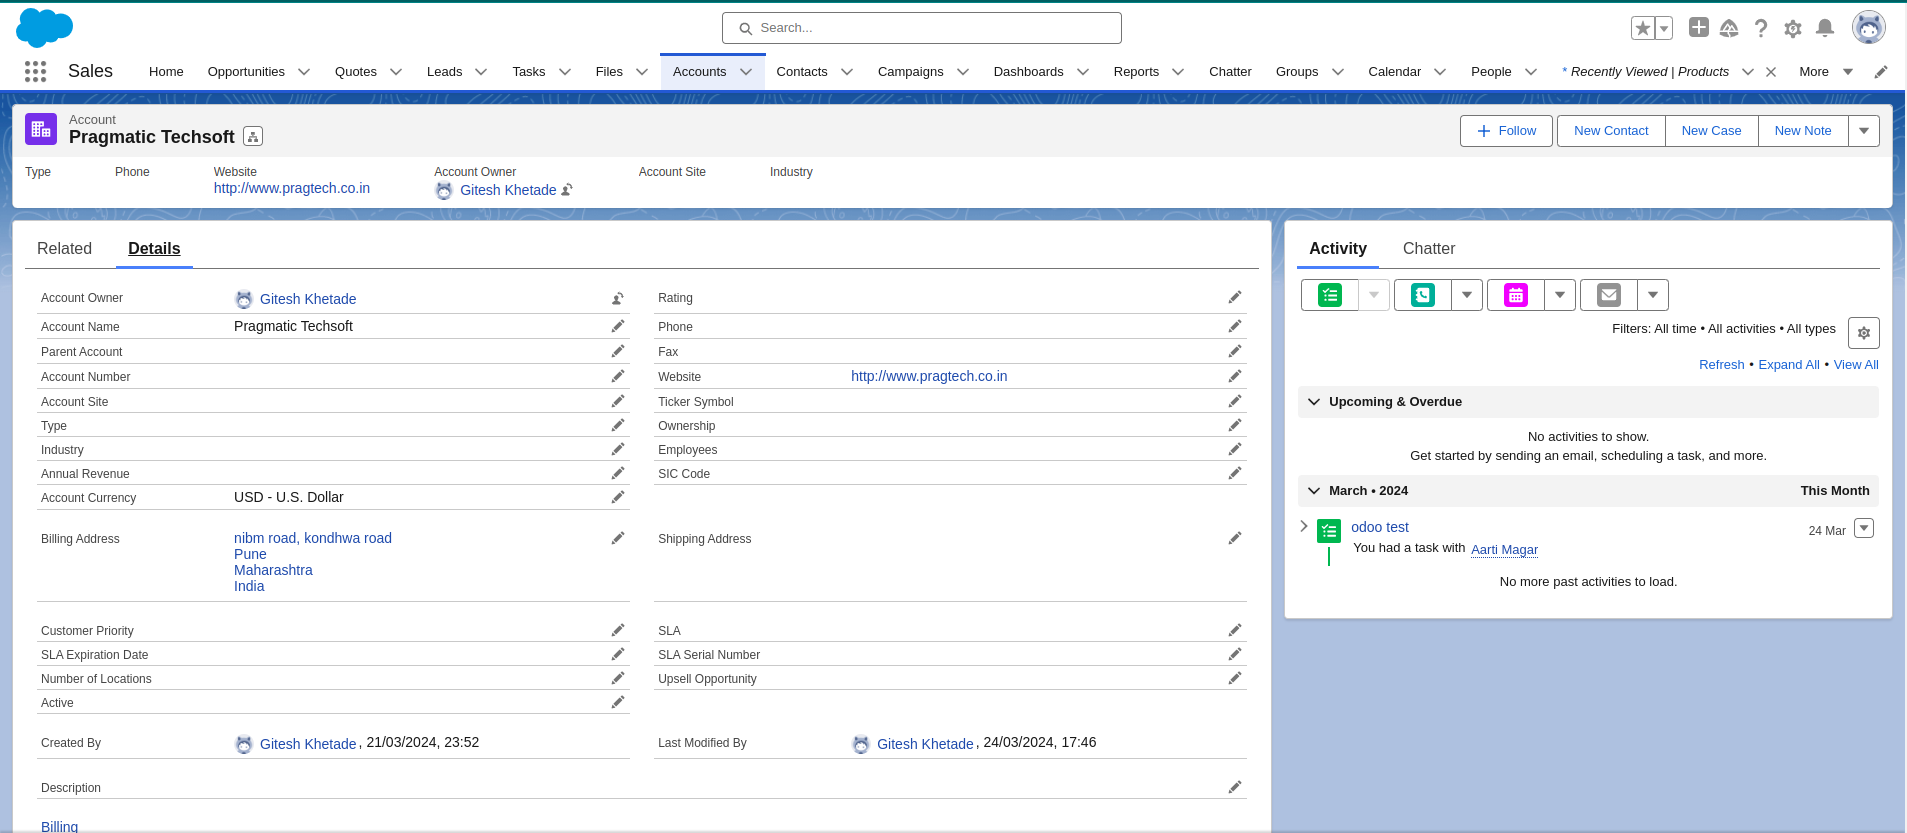This screenshot has height=833, width=1907.
Task: Edit the Rating field pencil
Action: pyautogui.click(x=1235, y=297)
